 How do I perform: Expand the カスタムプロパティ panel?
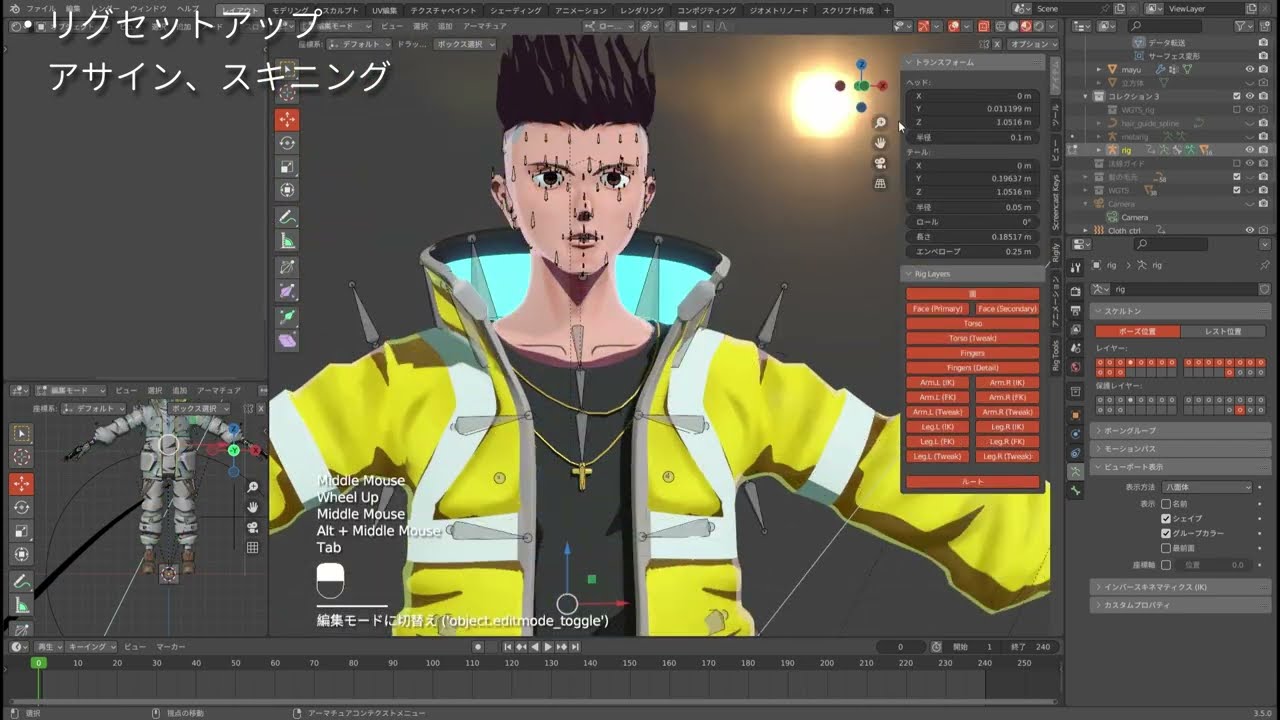click(1181, 605)
